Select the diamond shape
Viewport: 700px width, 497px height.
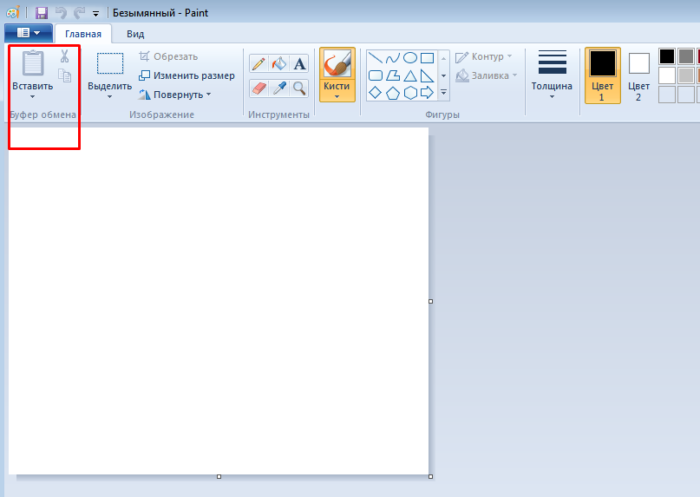click(x=375, y=92)
